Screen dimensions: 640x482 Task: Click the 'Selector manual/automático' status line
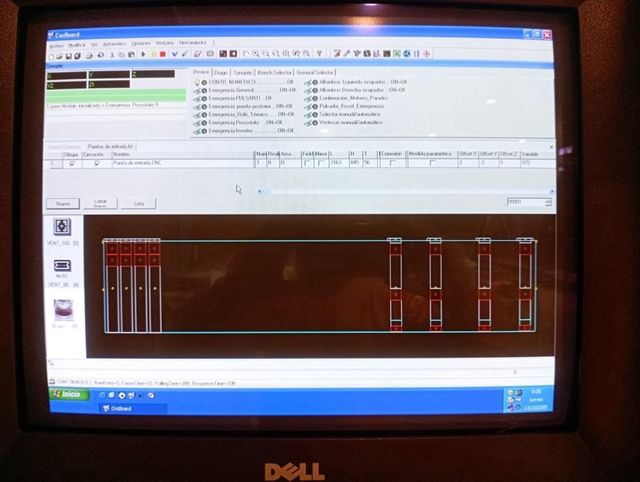point(344,114)
